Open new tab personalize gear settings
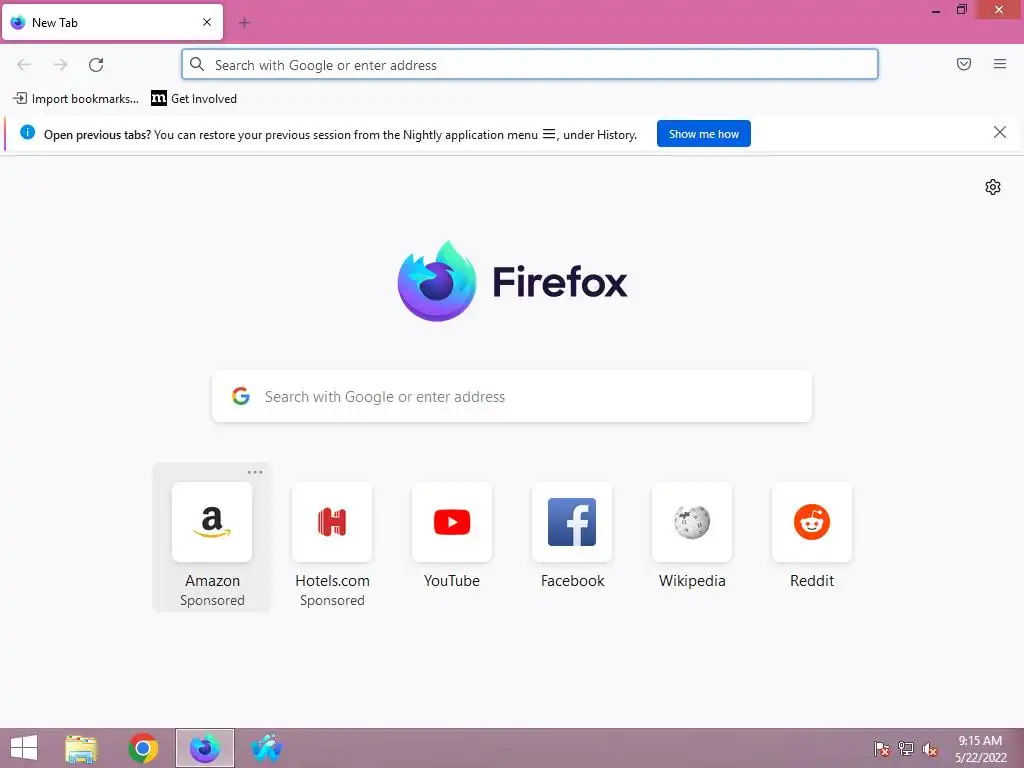This screenshot has width=1024, height=768. [993, 187]
